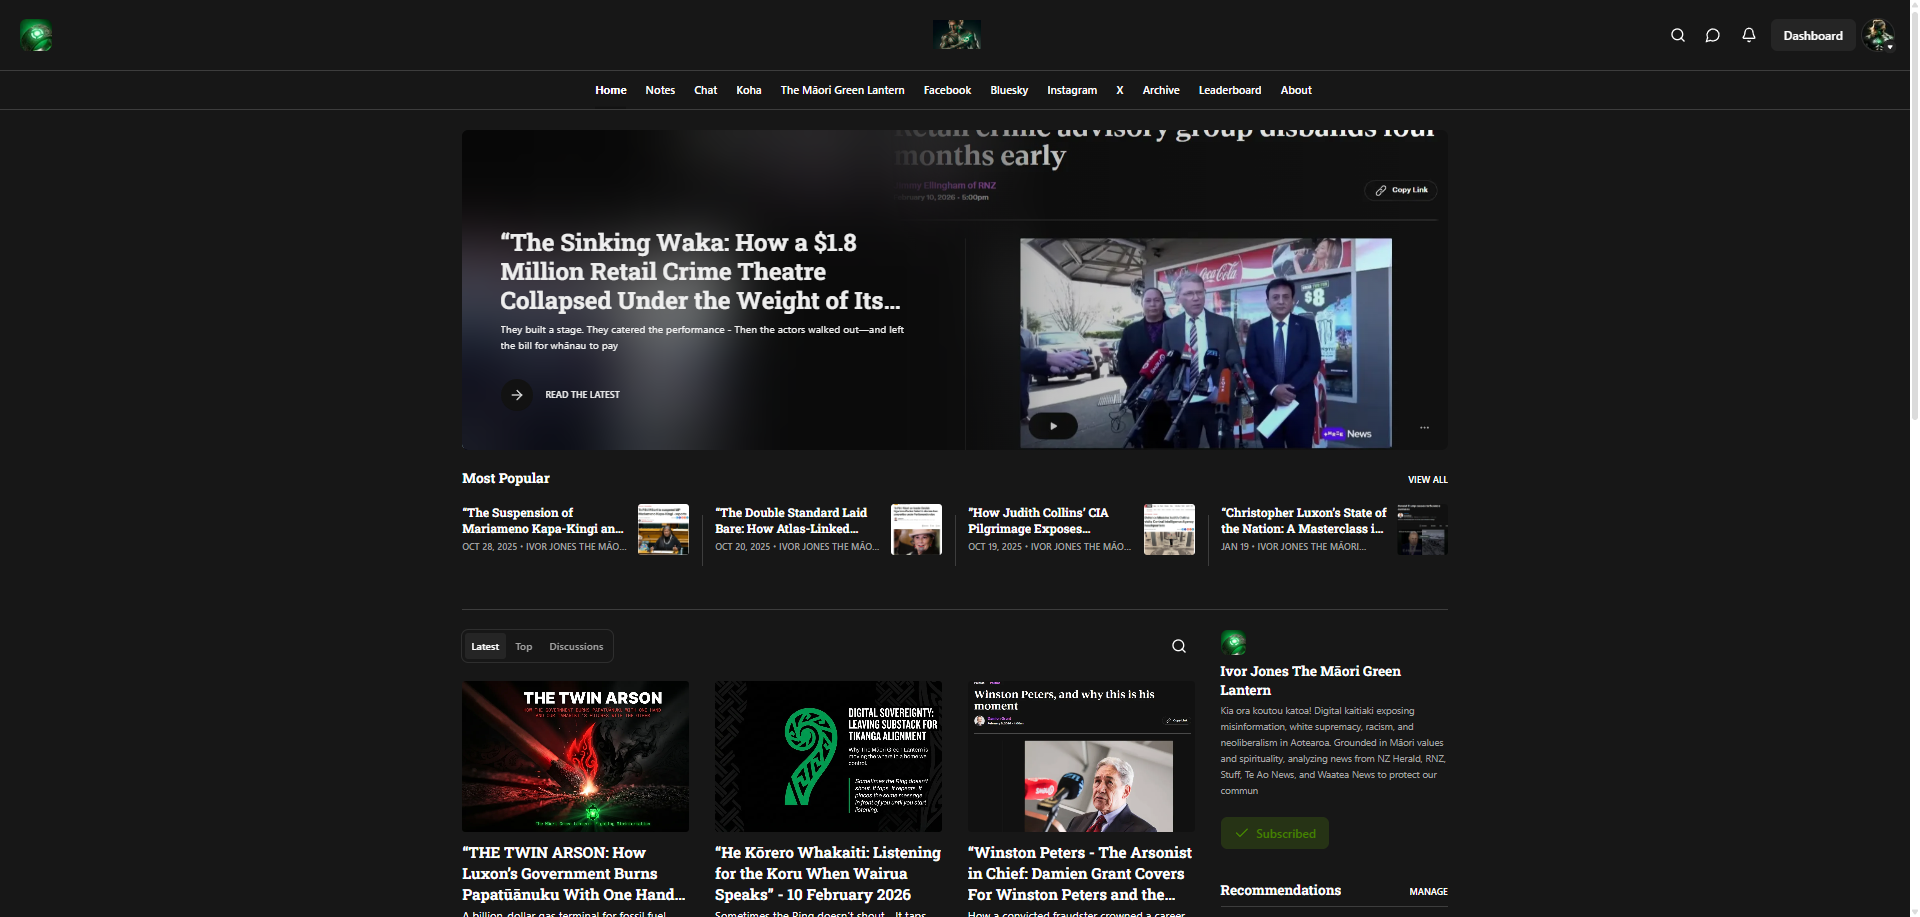Open the Chat nav item

(706, 90)
